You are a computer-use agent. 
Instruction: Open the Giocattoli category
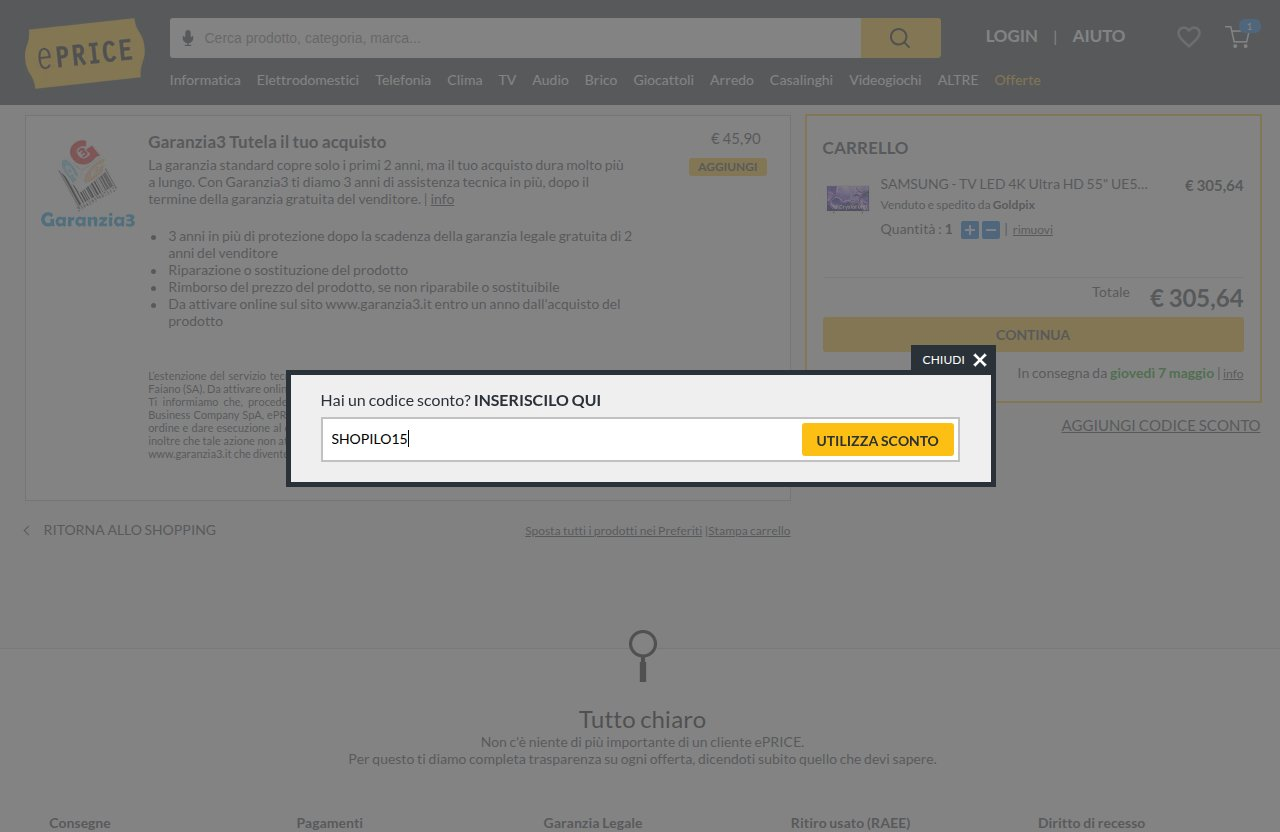tap(664, 80)
